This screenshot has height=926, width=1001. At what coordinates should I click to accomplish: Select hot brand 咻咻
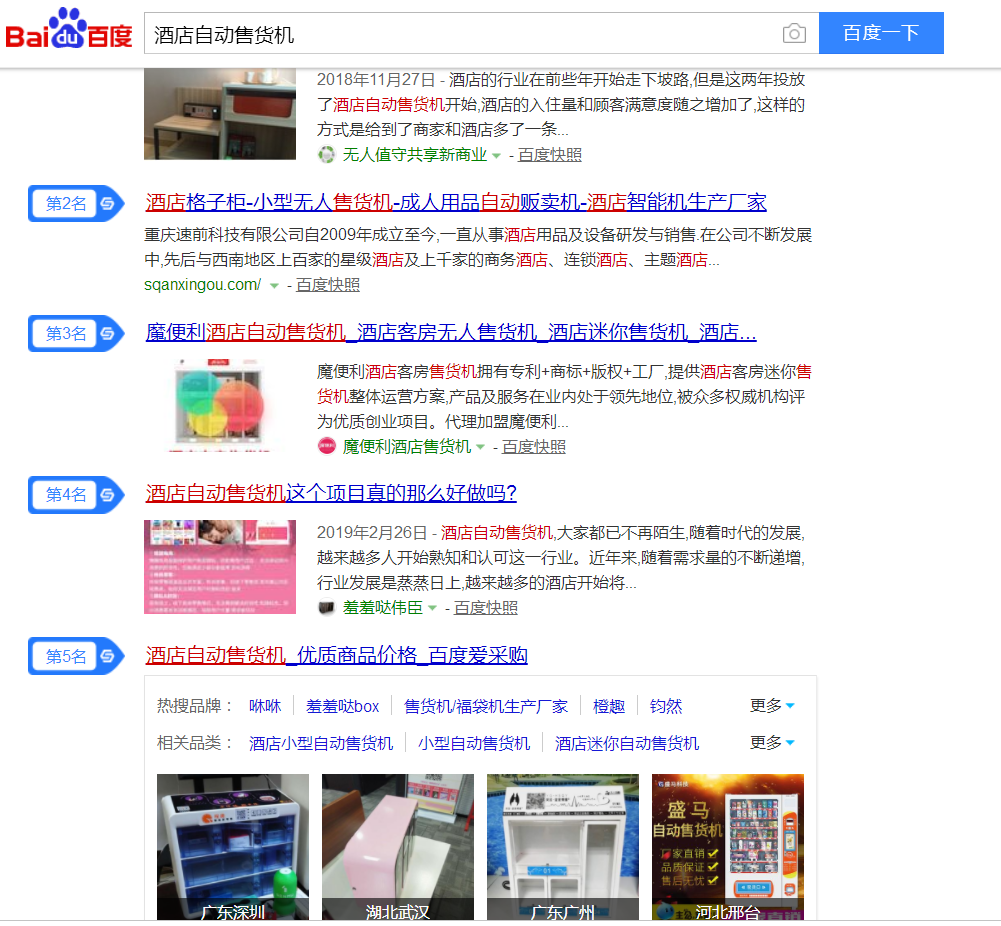point(265,706)
